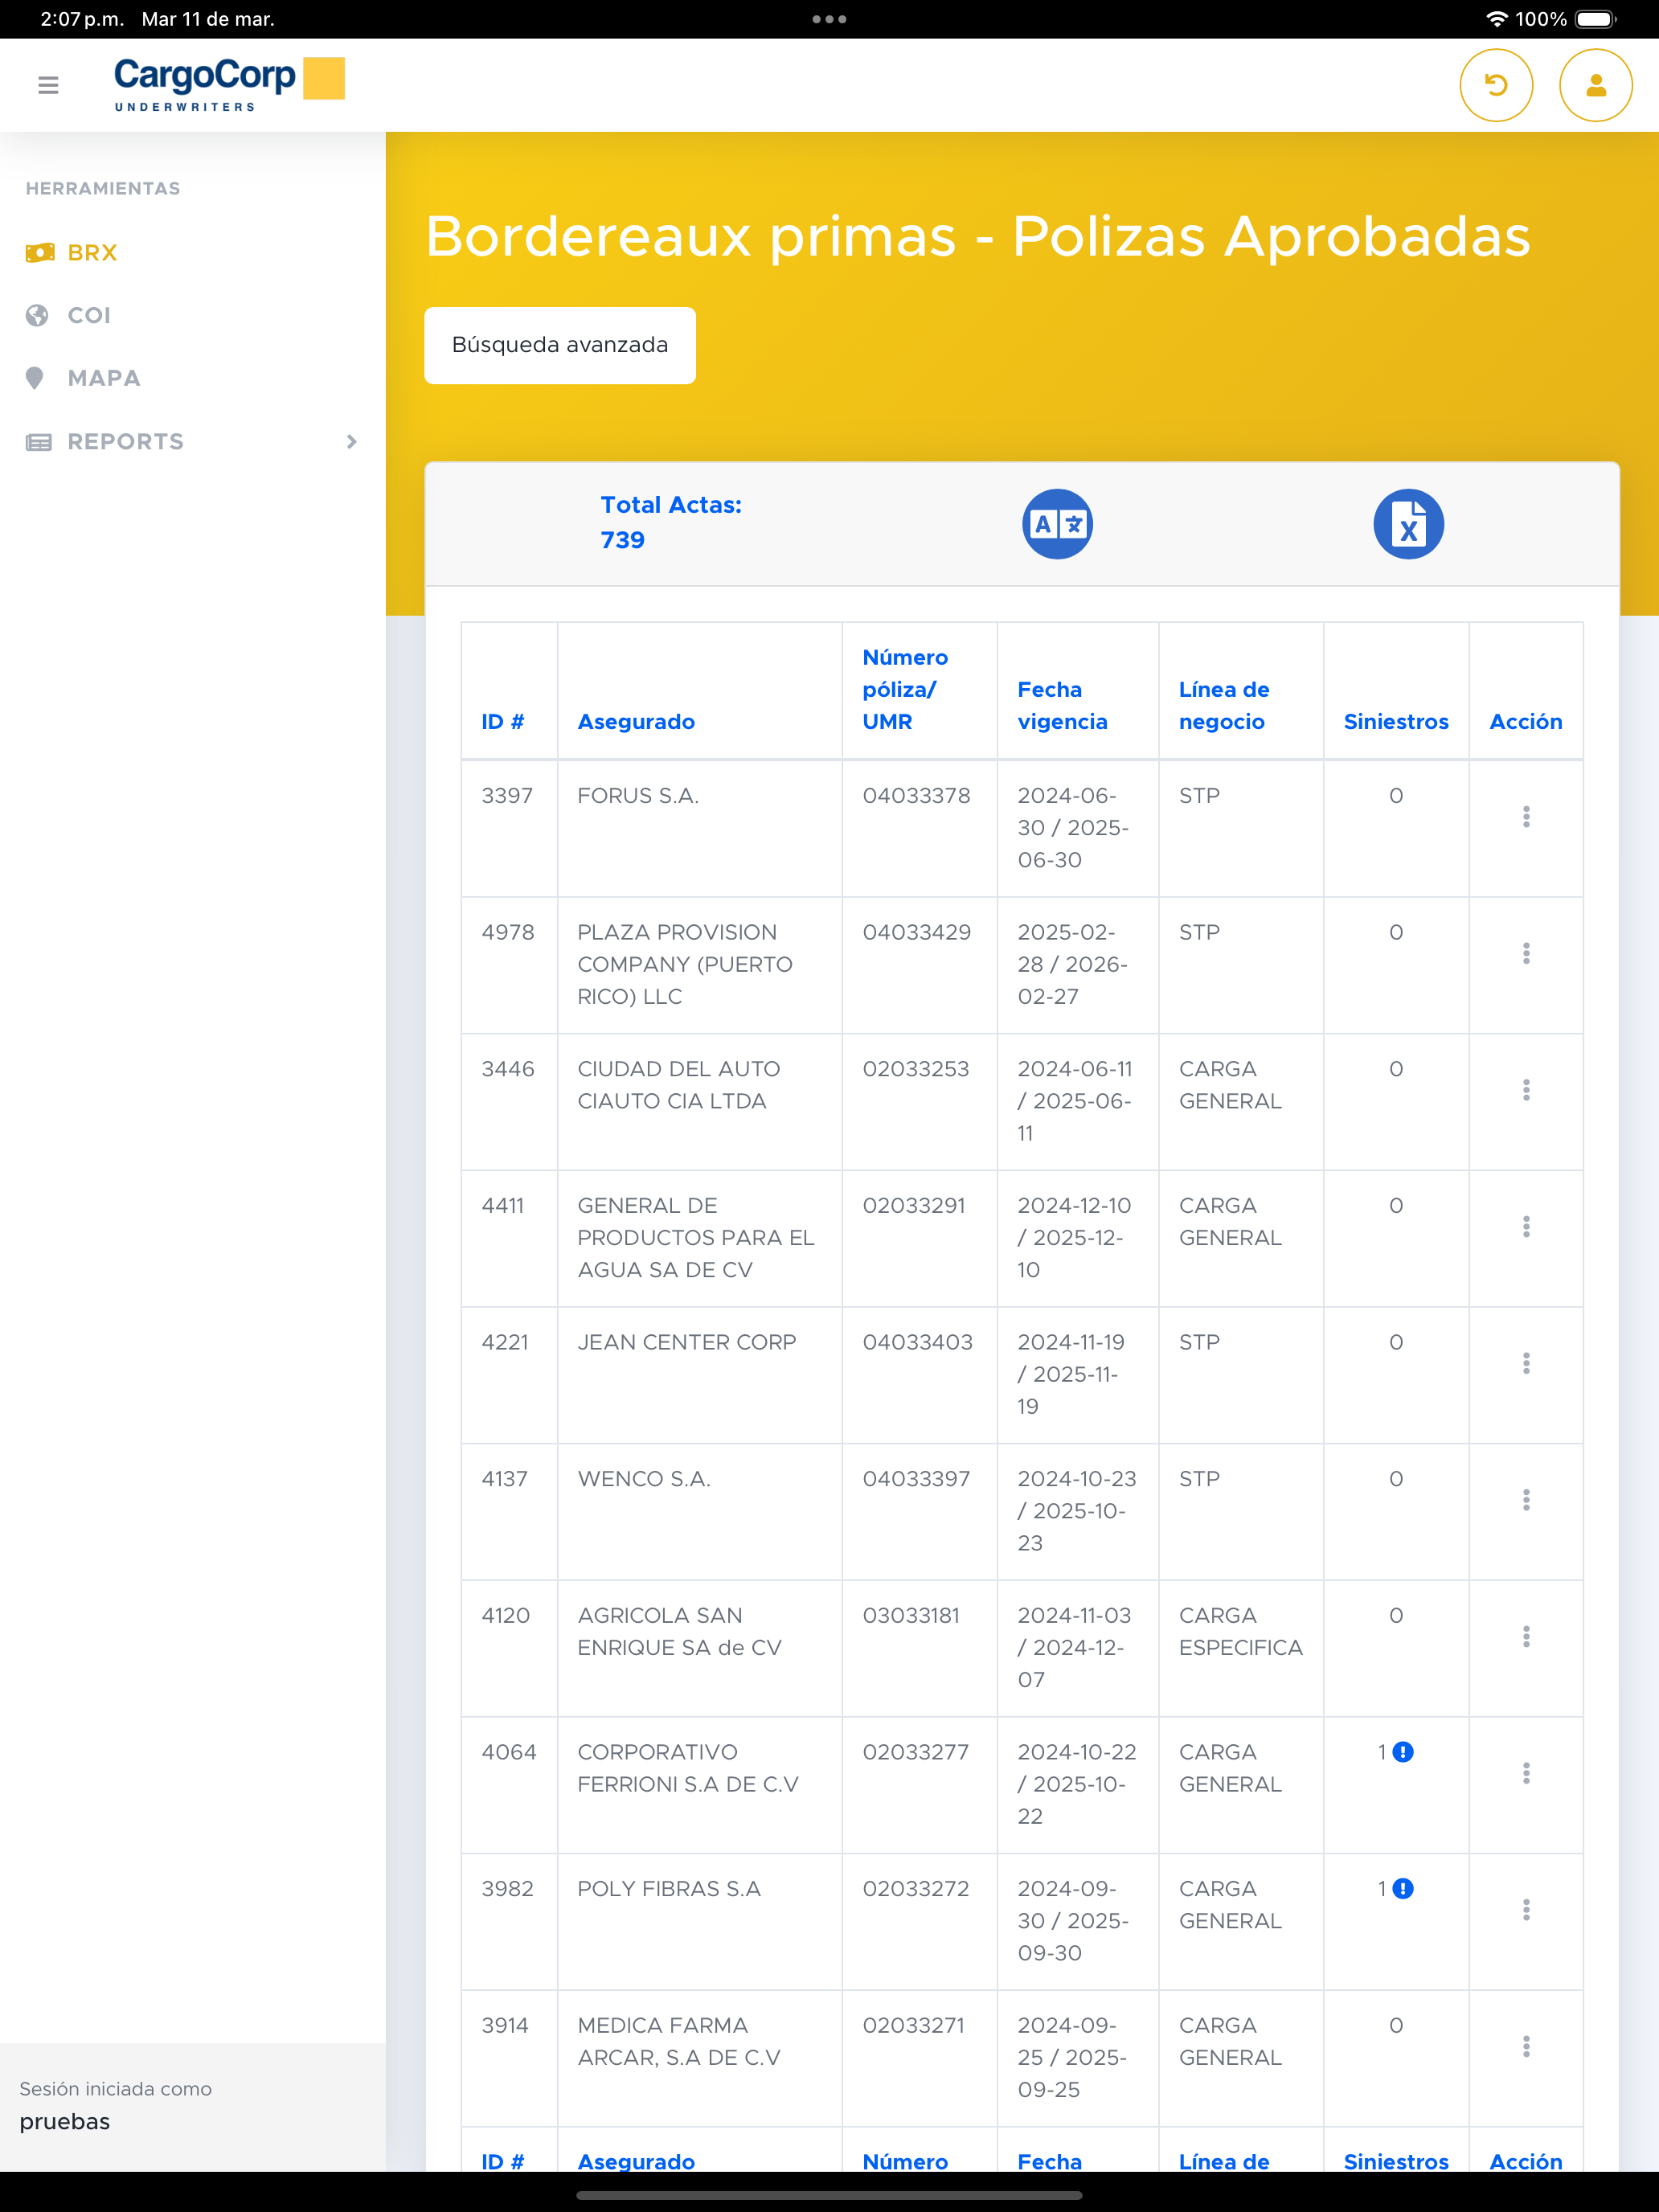Tap the home indicator bar
Screen dimensions: 1659x2212
pos(829,2196)
